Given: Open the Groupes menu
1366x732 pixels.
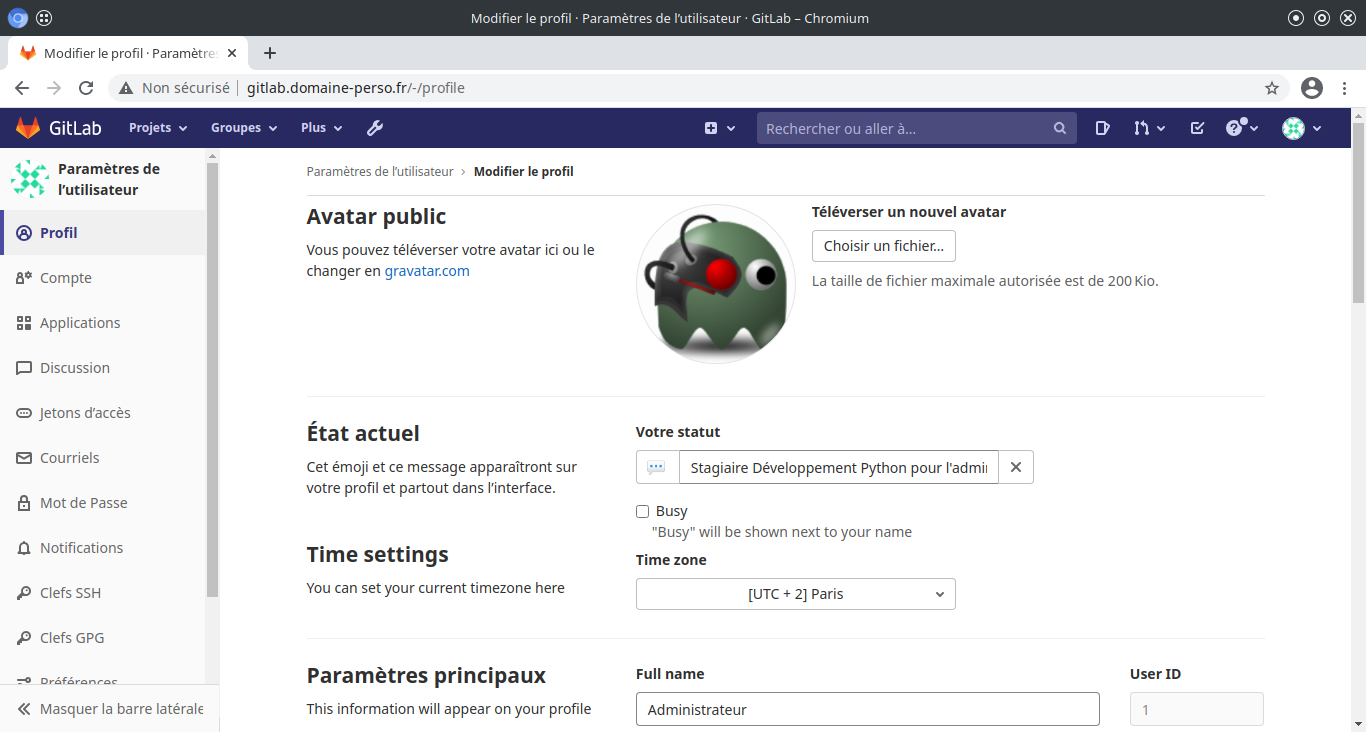Looking at the screenshot, I should (243, 128).
